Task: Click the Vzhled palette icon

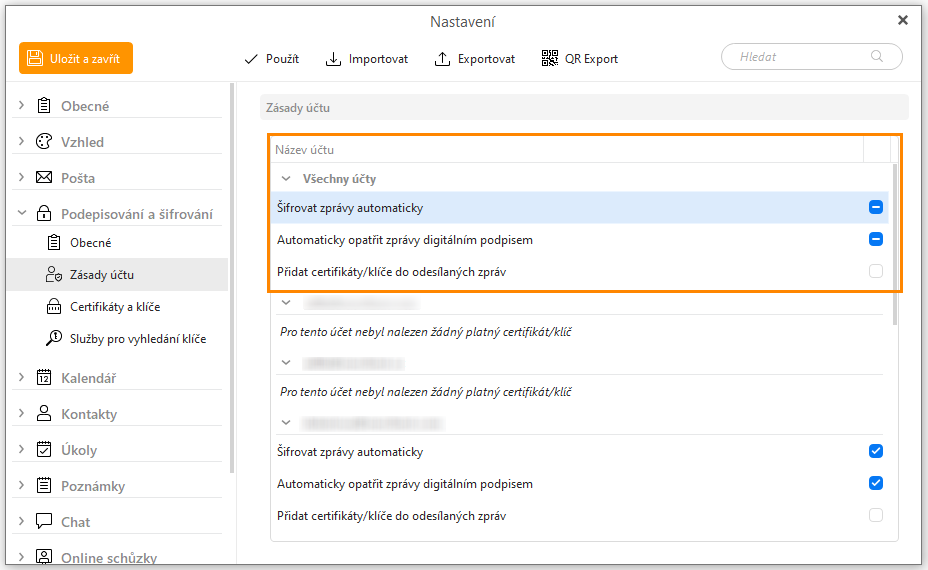Action: pos(44,142)
